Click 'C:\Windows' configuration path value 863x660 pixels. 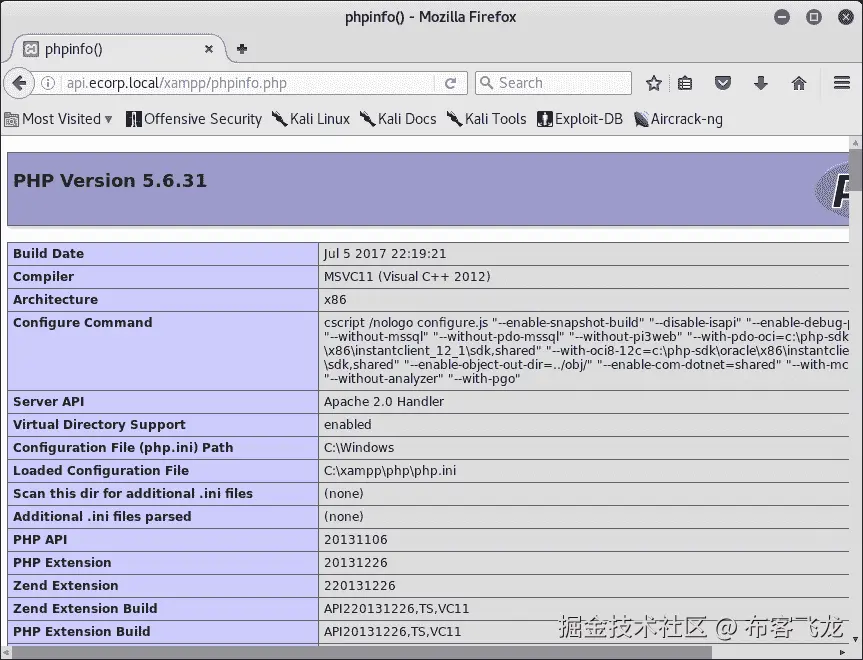pos(359,448)
